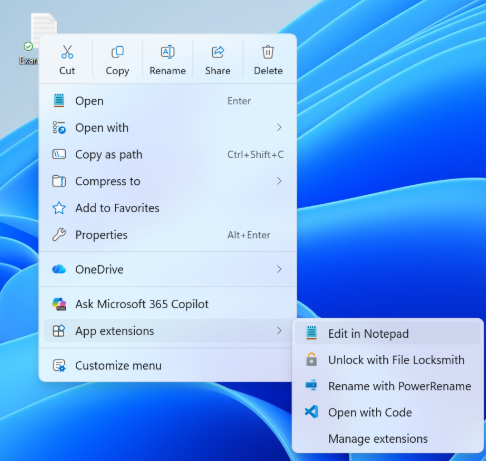Click the Share text label

[218, 71]
